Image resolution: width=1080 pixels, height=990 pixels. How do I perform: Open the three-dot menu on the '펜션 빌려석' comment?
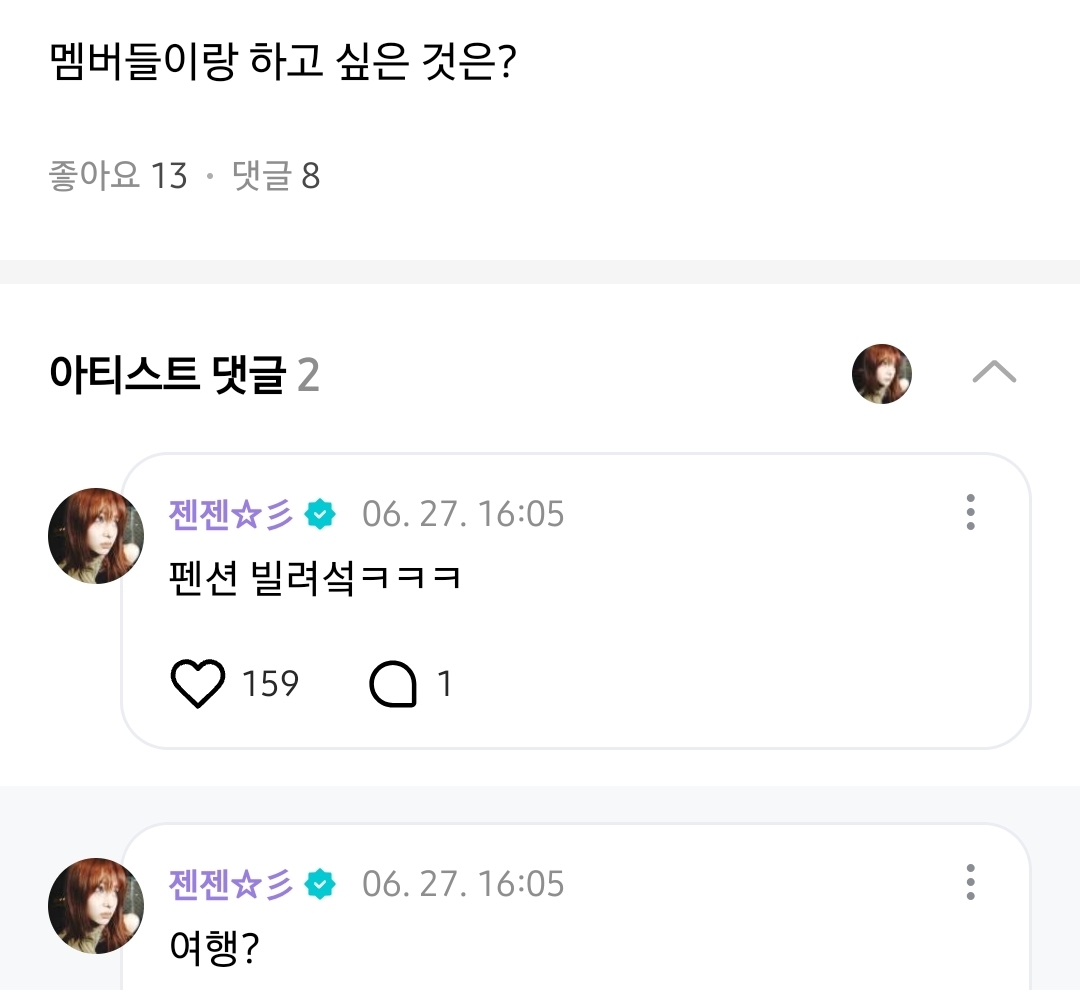tap(970, 512)
